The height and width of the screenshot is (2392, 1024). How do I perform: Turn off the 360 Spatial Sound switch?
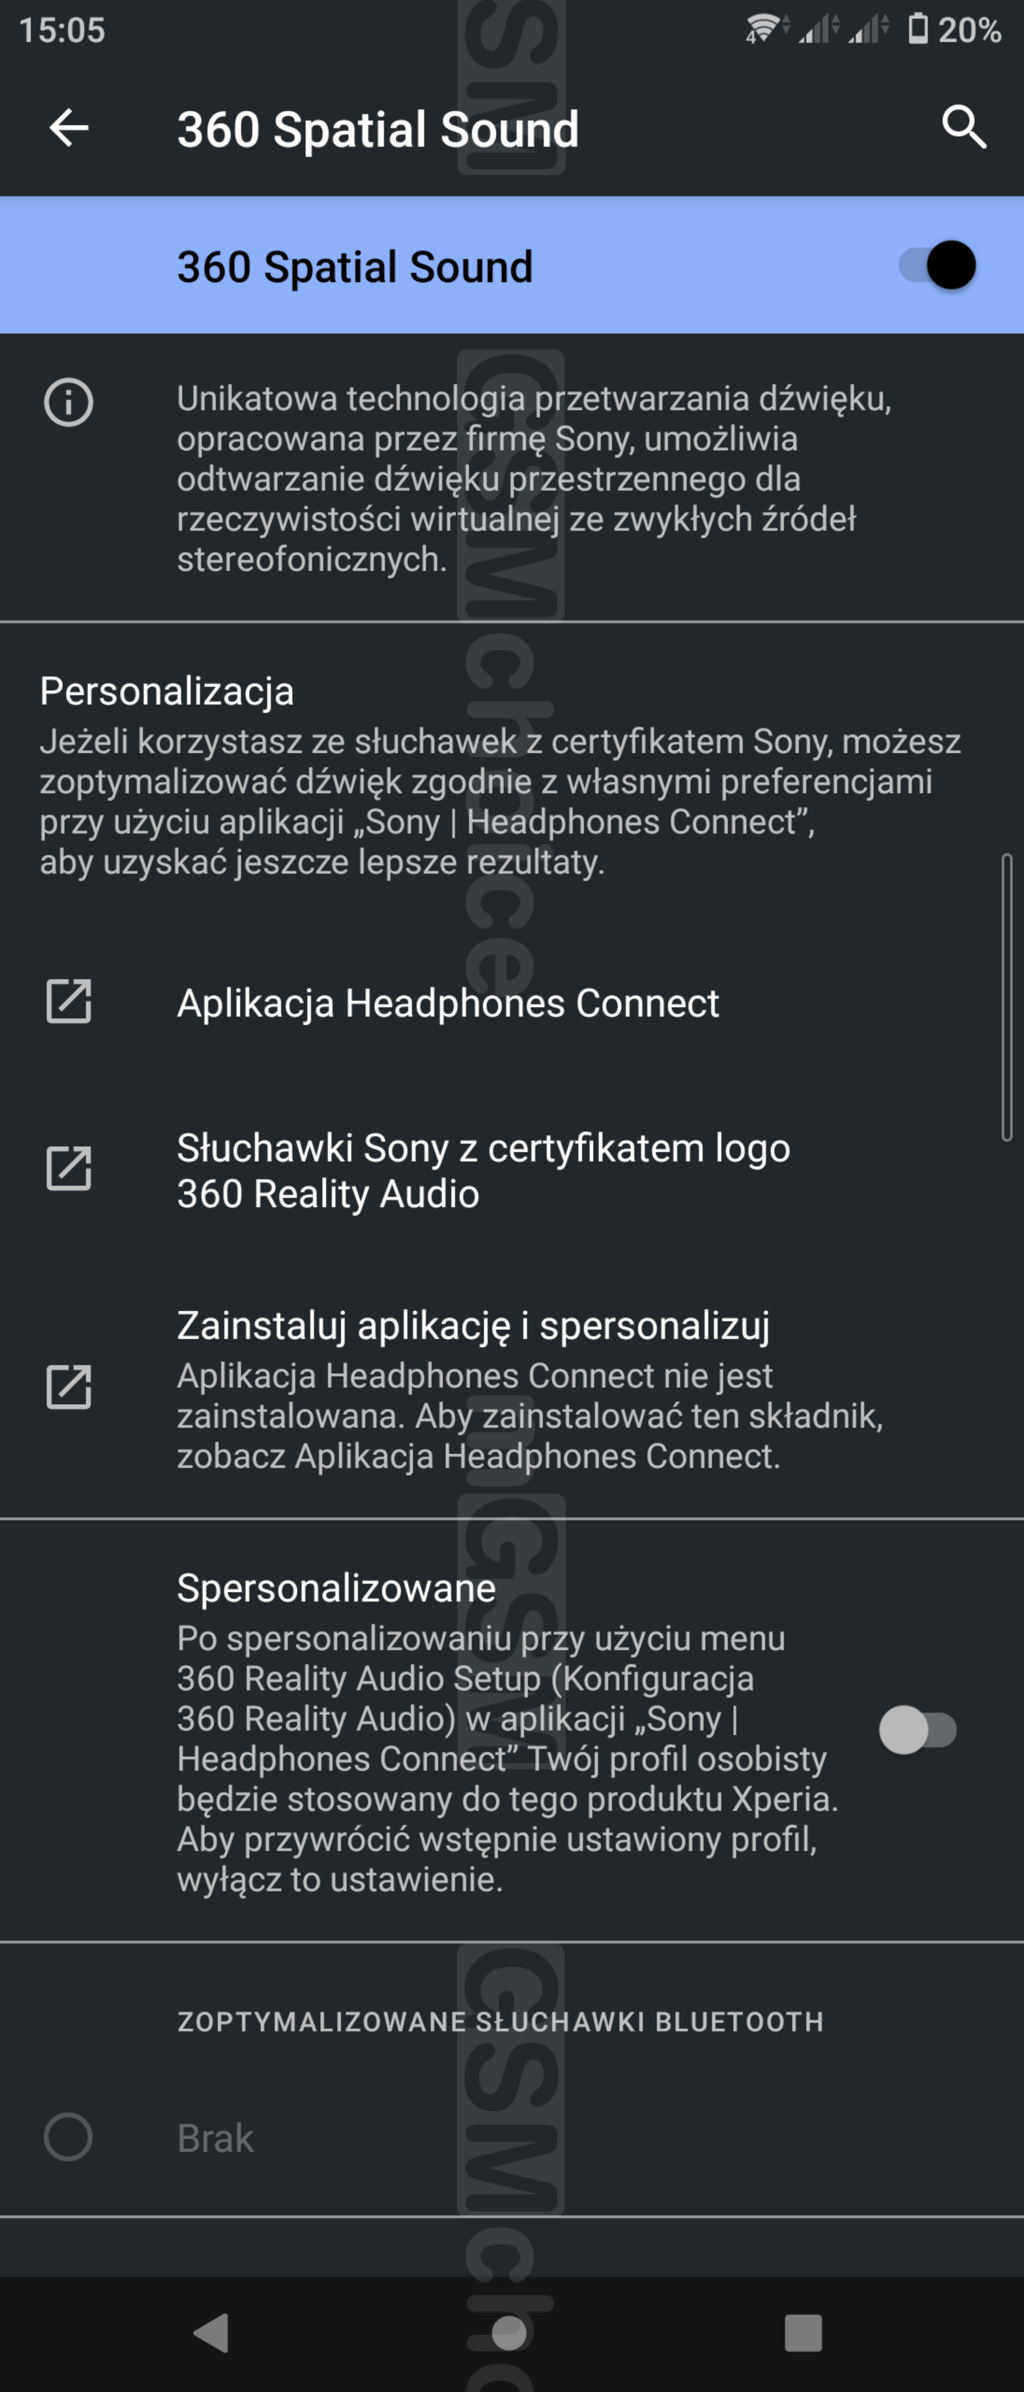[x=937, y=266]
